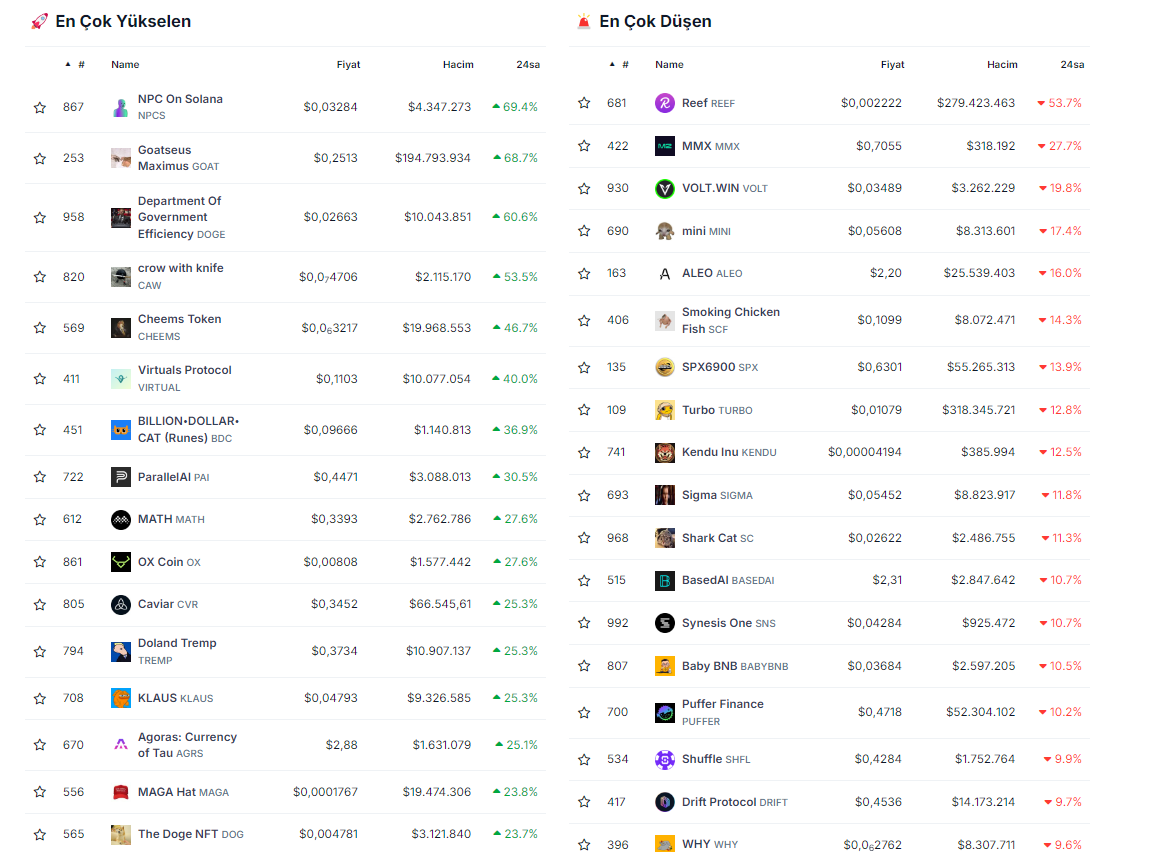This screenshot has width=1150, height=852.
Task: Click the Cheems Token thumbnail image
Action: (121, 328)
